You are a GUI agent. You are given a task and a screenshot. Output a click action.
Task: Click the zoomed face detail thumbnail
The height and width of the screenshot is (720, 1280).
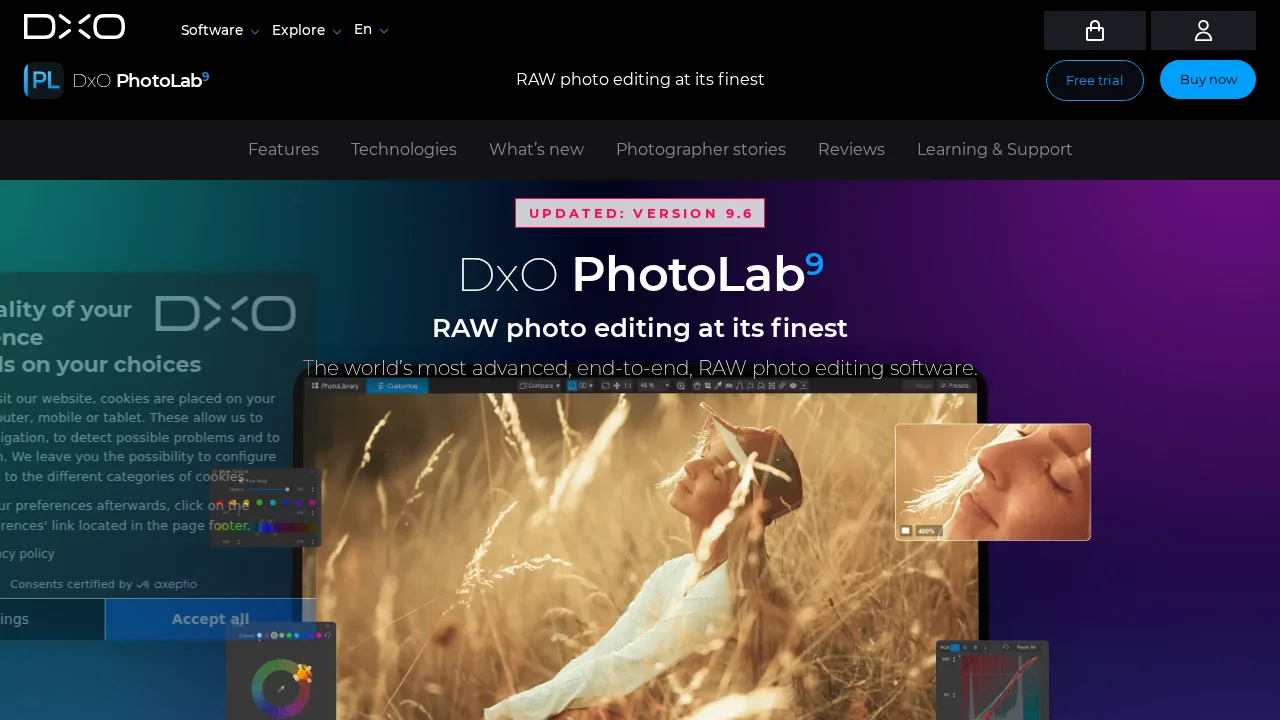992,481
